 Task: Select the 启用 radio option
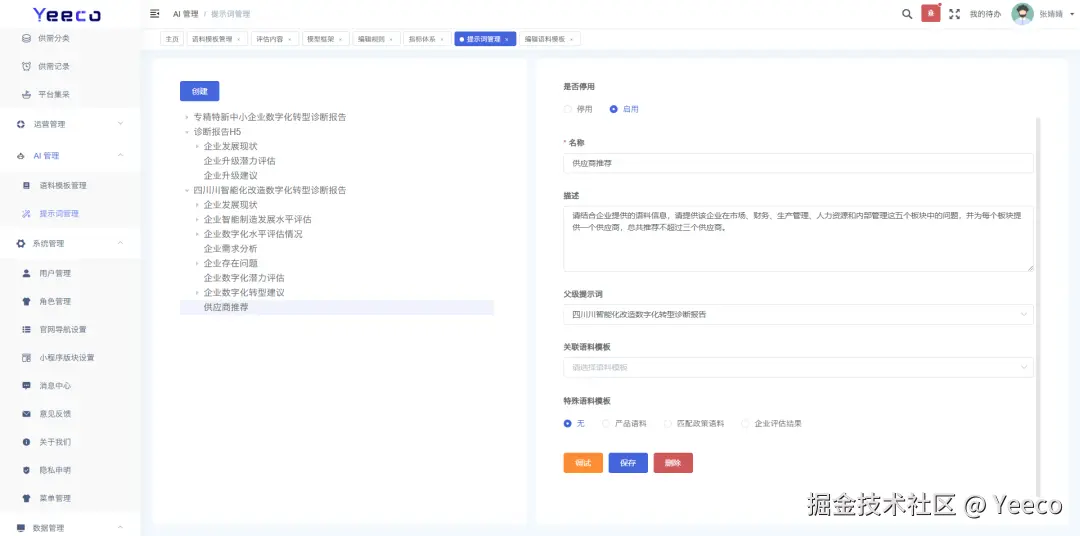614,109
